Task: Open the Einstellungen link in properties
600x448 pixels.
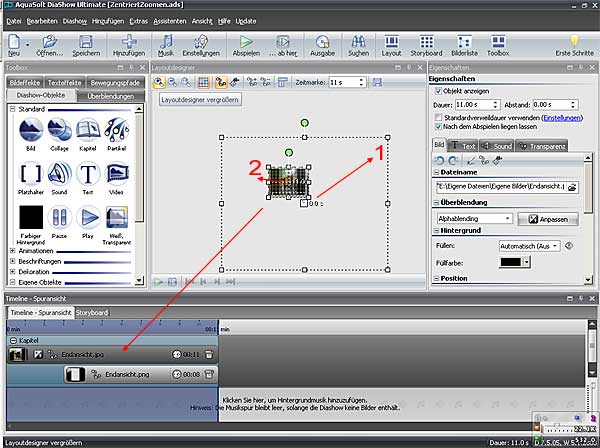Action: click(563, 117)
